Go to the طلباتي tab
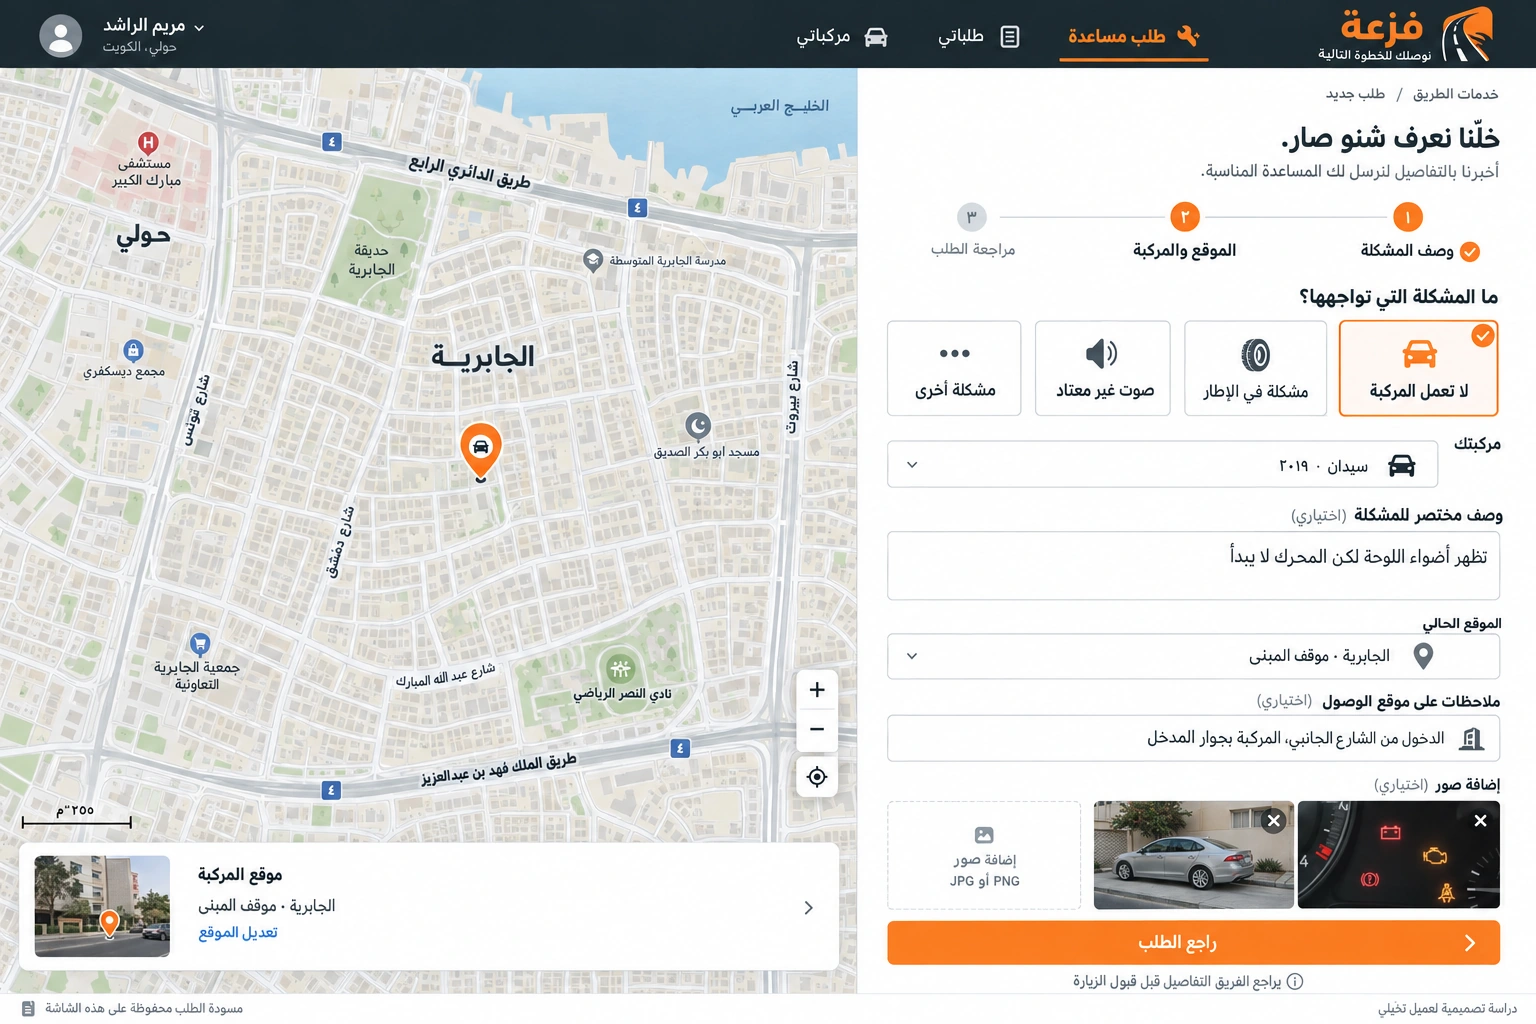The height and width of the screenshot is (1024, 1536). (x=978, y=36)
